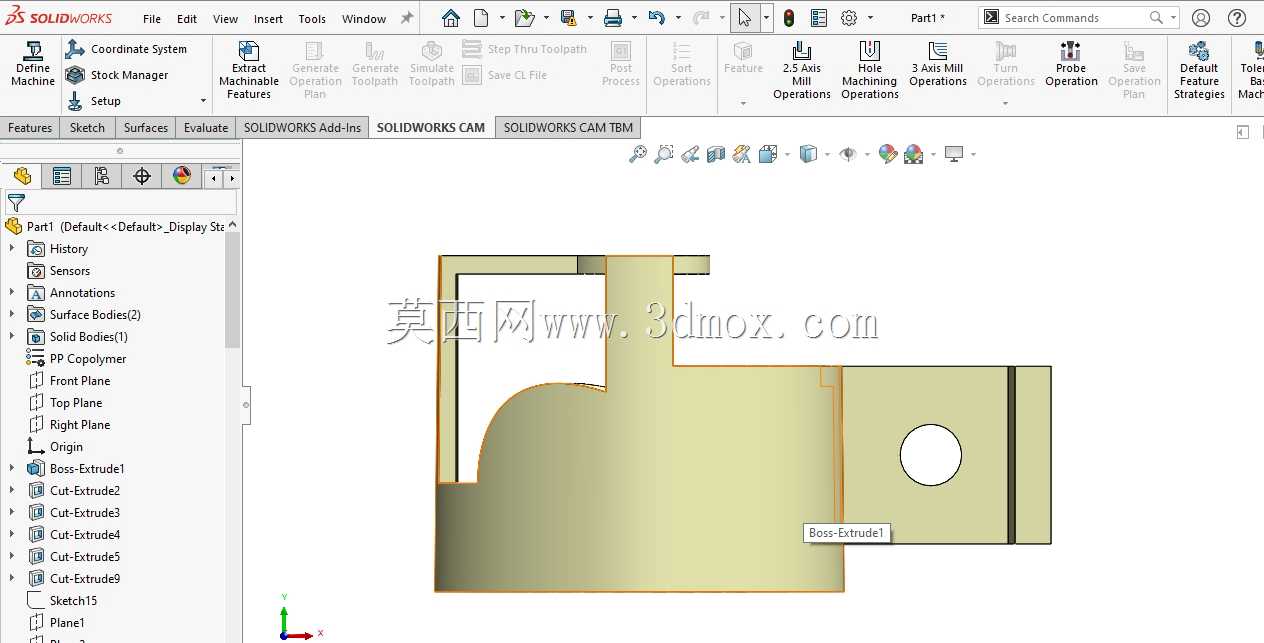Expand the Boss-Extrude1 feature node

12,468
